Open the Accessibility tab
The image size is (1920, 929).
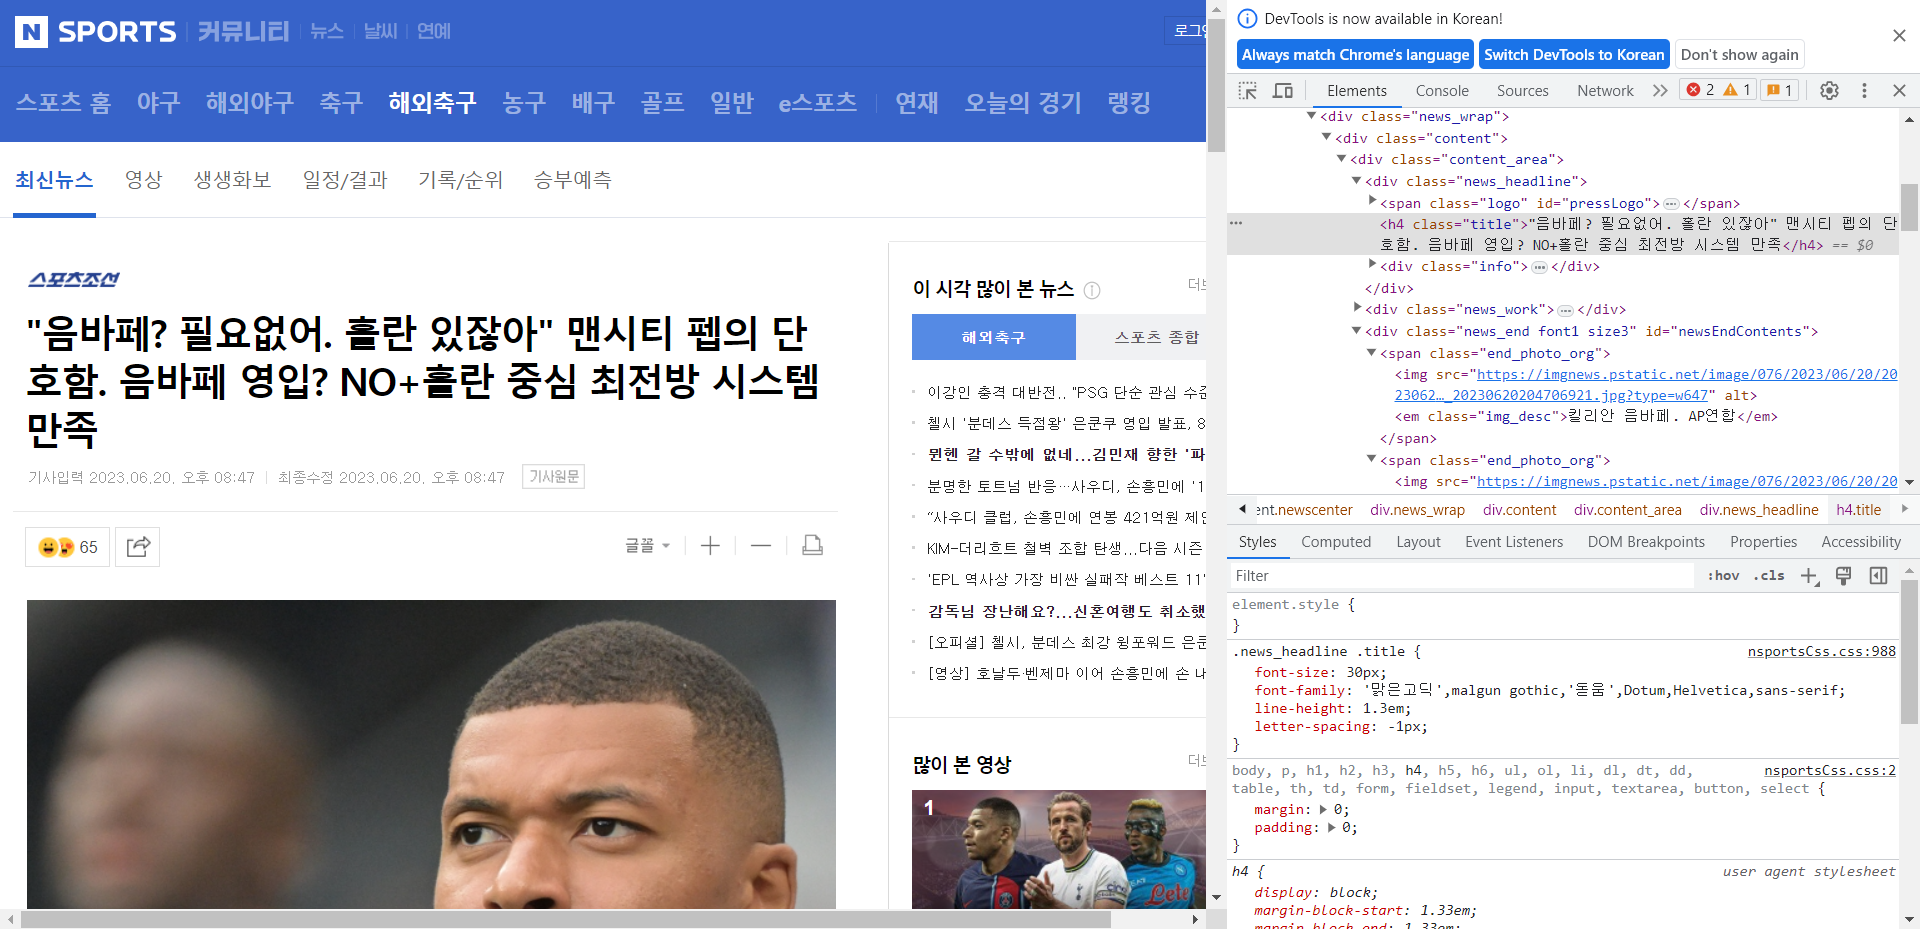1861,542
